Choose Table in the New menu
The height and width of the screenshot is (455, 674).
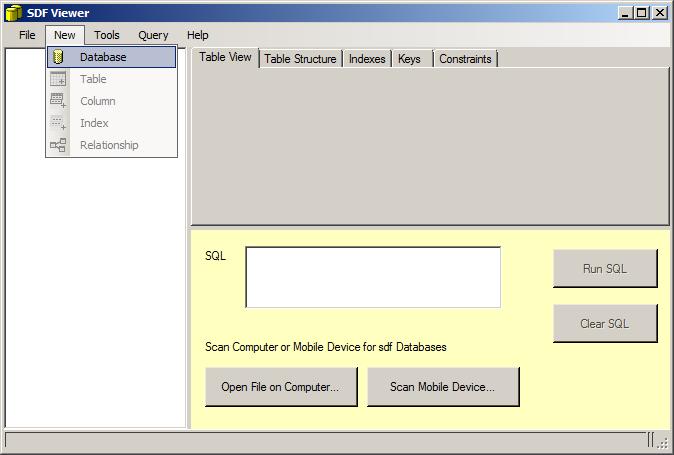111,79
